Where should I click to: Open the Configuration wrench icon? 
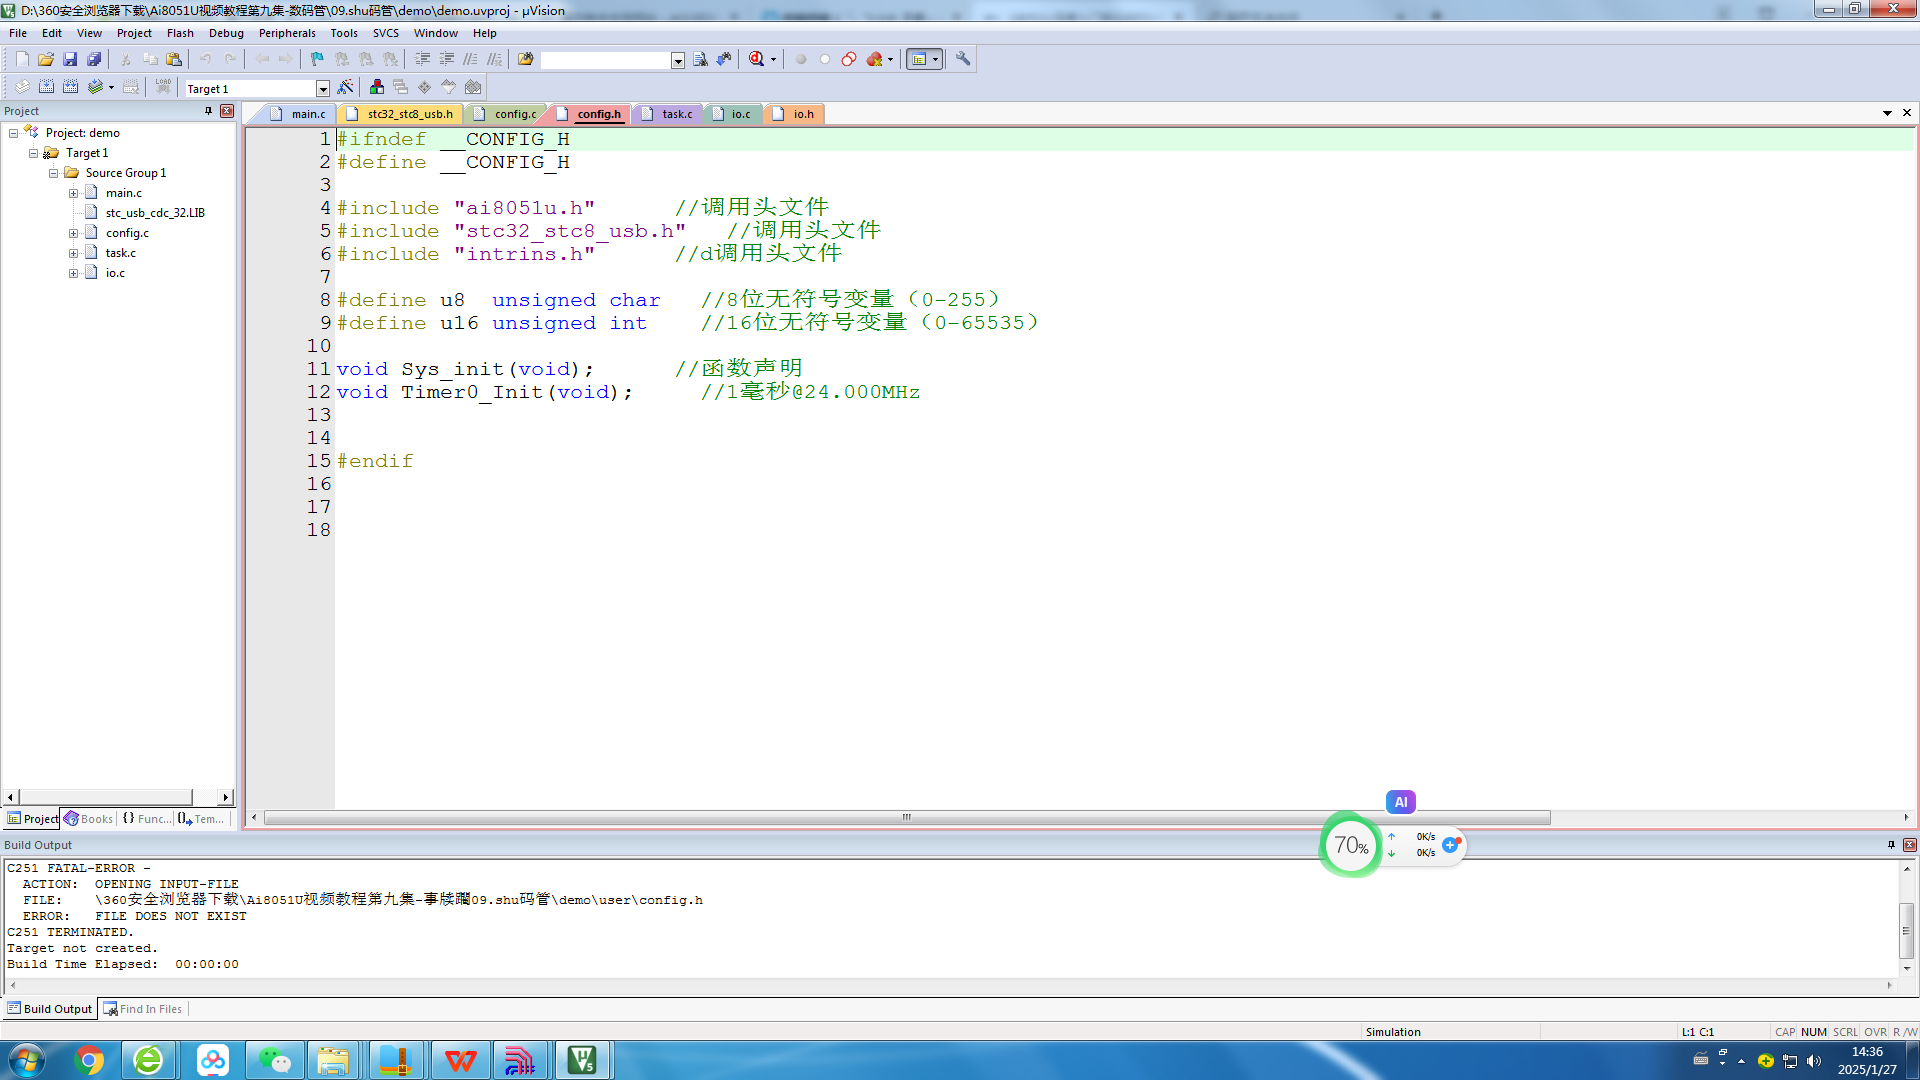963,59
